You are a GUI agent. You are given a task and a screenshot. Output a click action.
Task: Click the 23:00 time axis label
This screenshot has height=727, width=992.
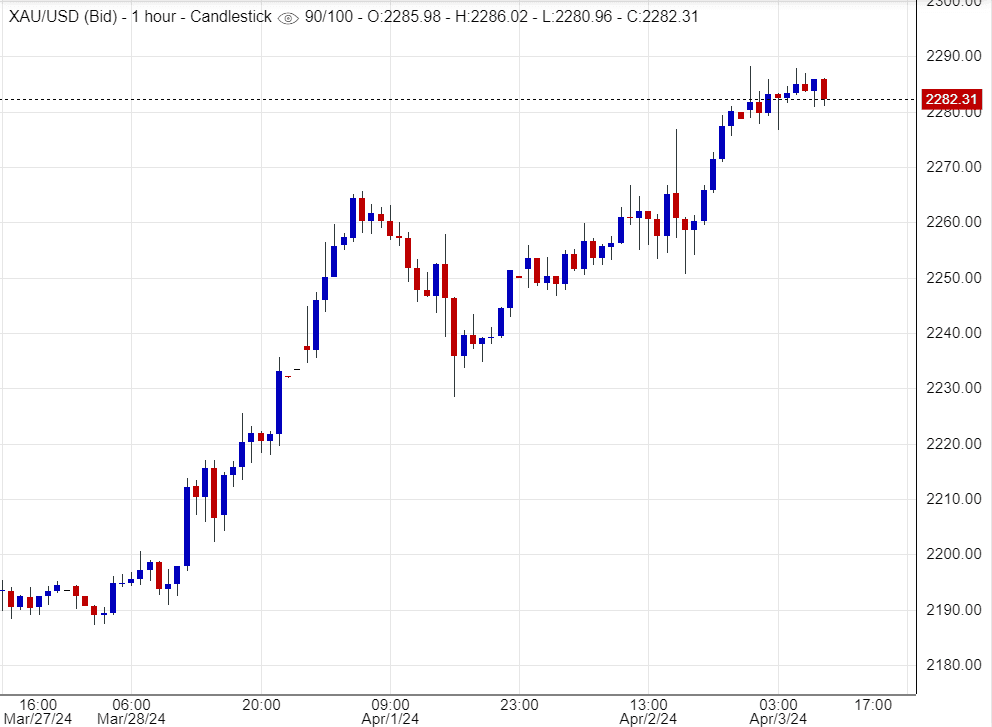coord(519,704)
